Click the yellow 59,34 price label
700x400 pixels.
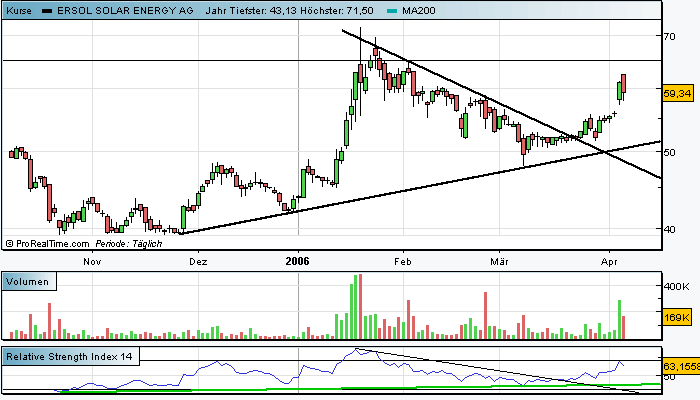tap(678, 93)
